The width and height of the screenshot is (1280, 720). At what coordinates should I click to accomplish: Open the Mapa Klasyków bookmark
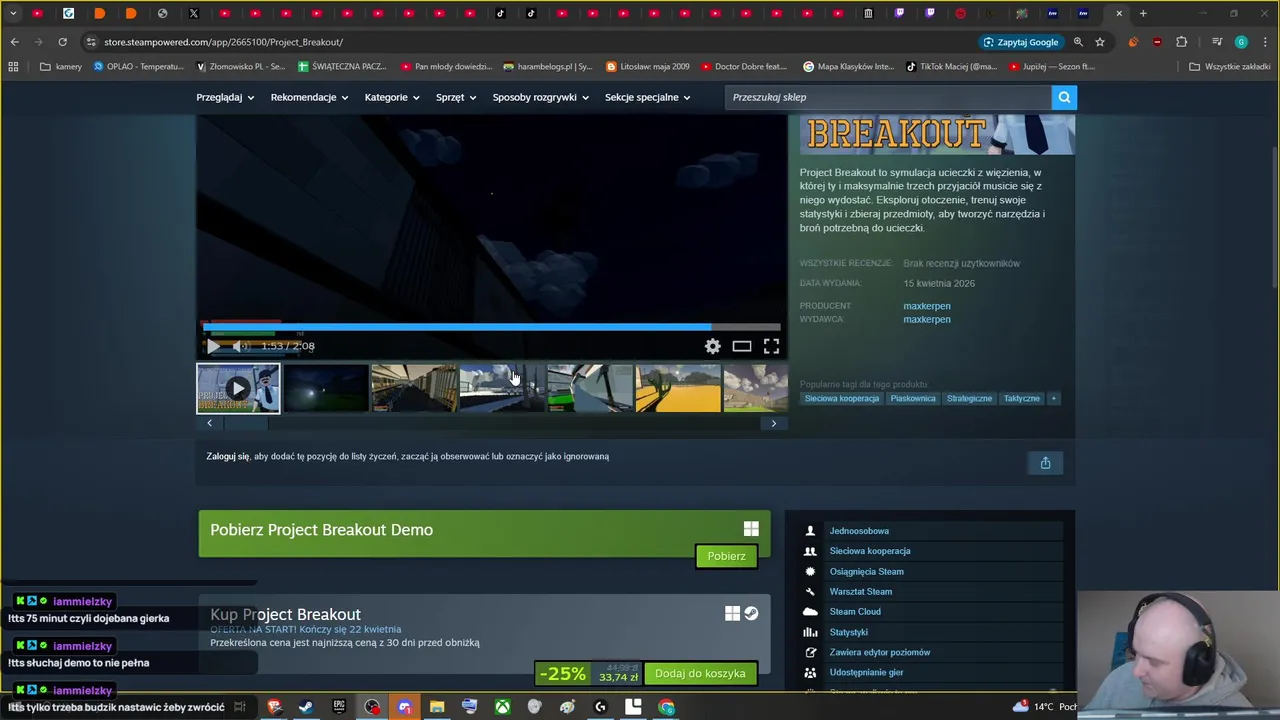point(848,66)
